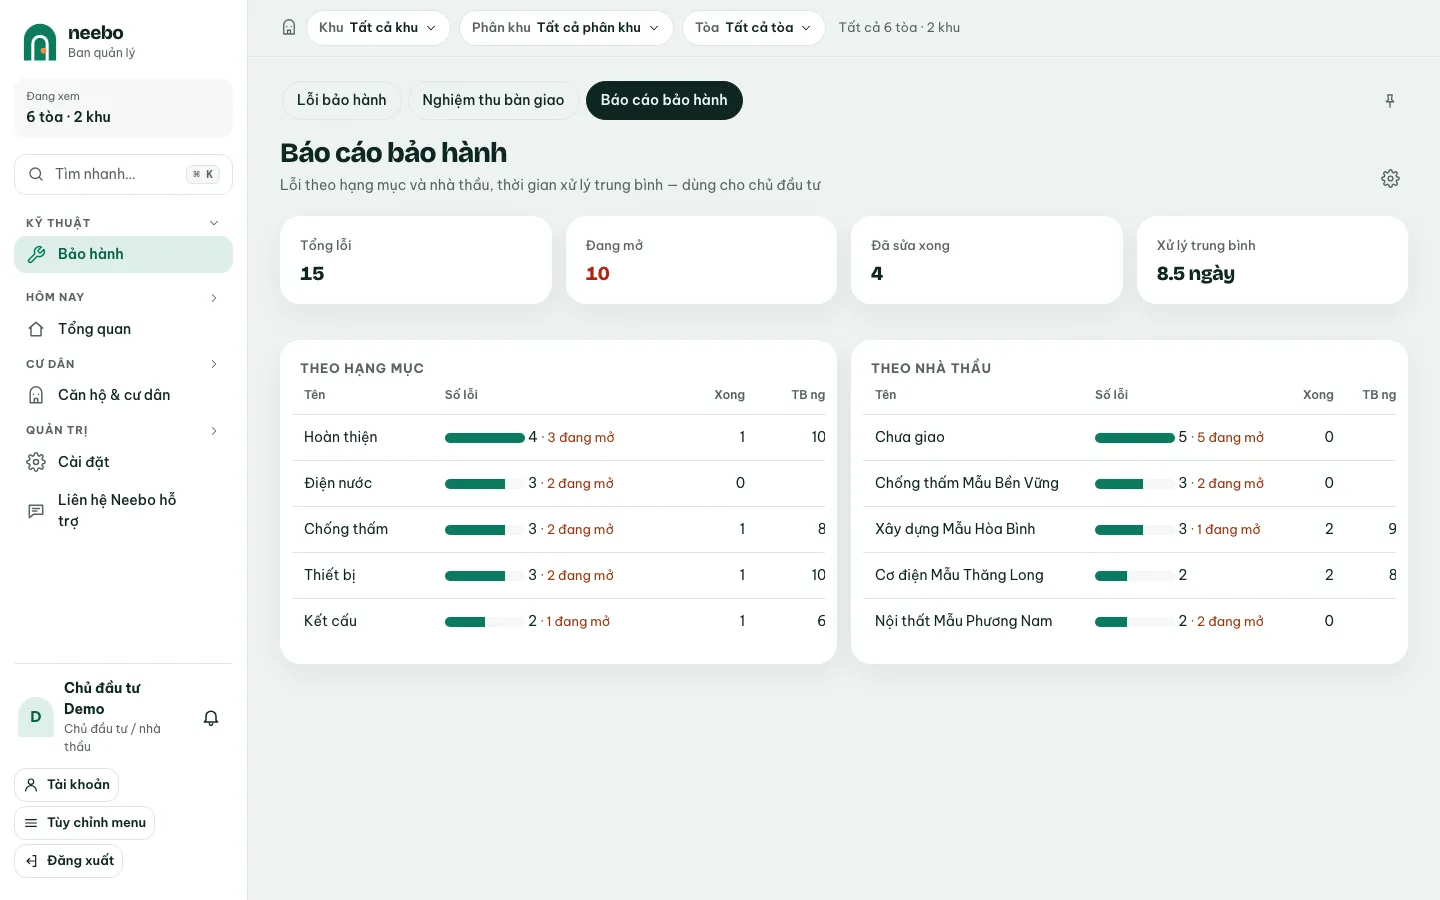Click Cơ điện Mẫu Thăng Long contractor
The height and width of the screenshot is (900, 1440).
[x=959, y=575]
